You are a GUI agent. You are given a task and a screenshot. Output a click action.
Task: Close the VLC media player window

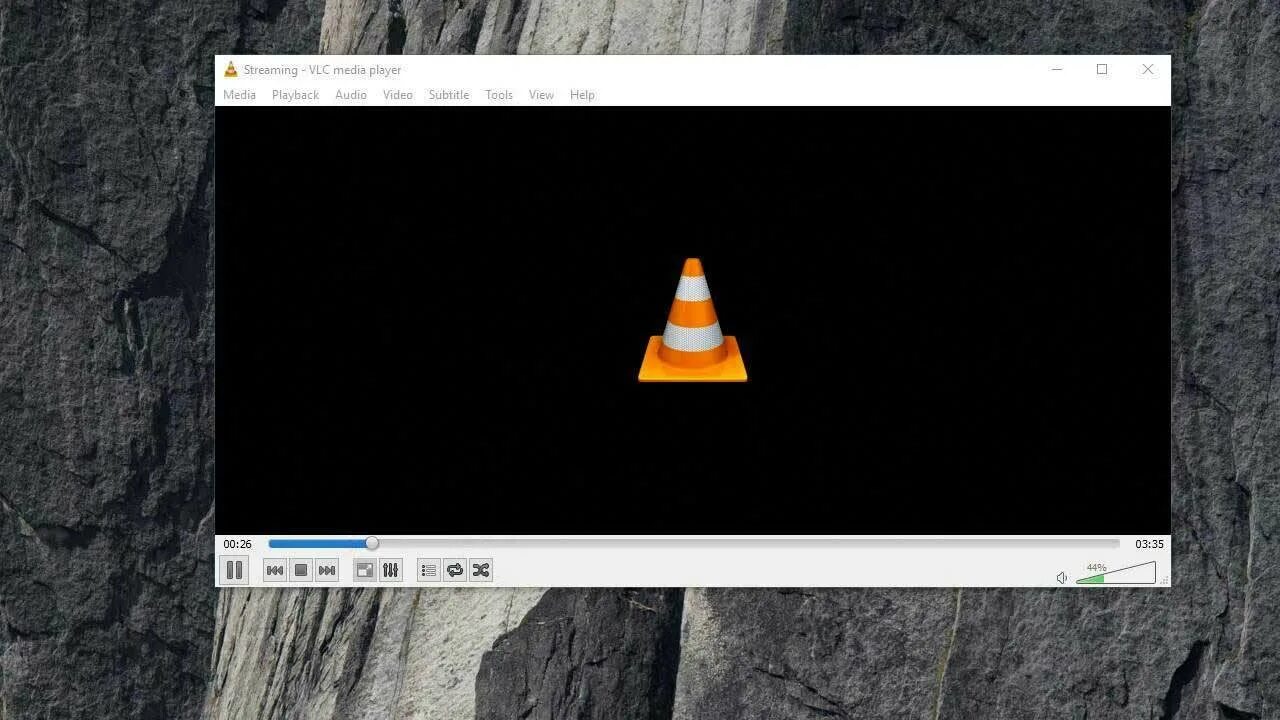coord(1148,69)
